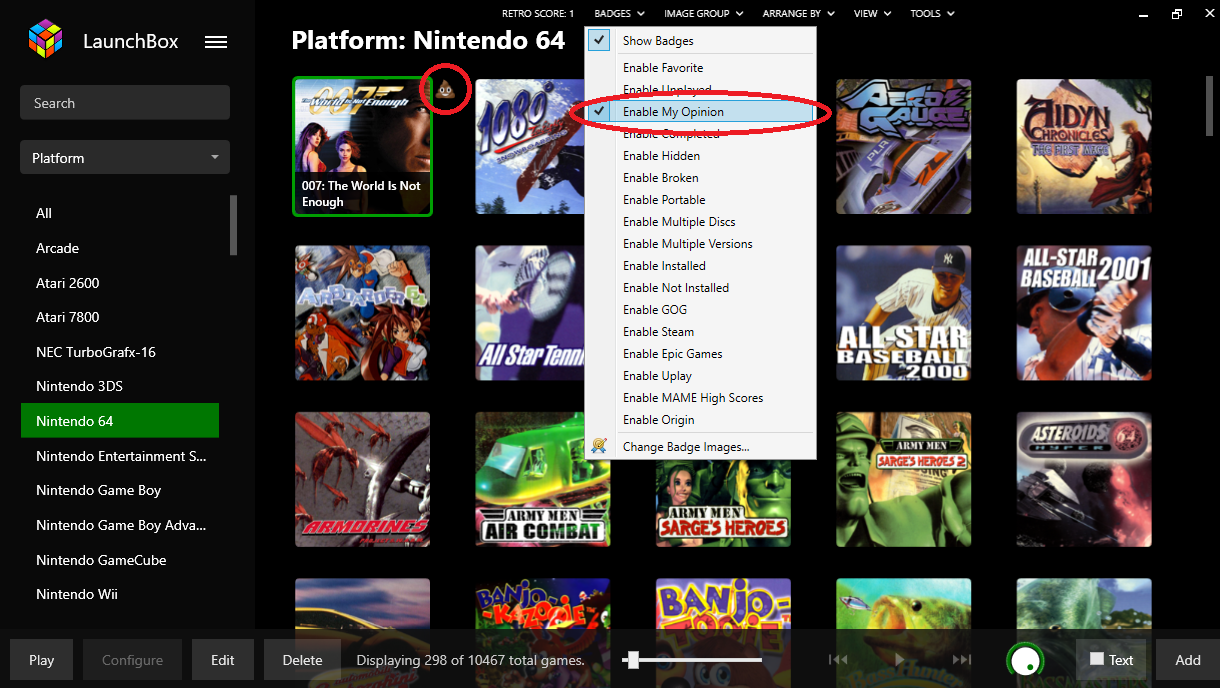Click the poop badge on 007 cover
The height and width of the screenshot is (688, 1220).
(445, 92)
